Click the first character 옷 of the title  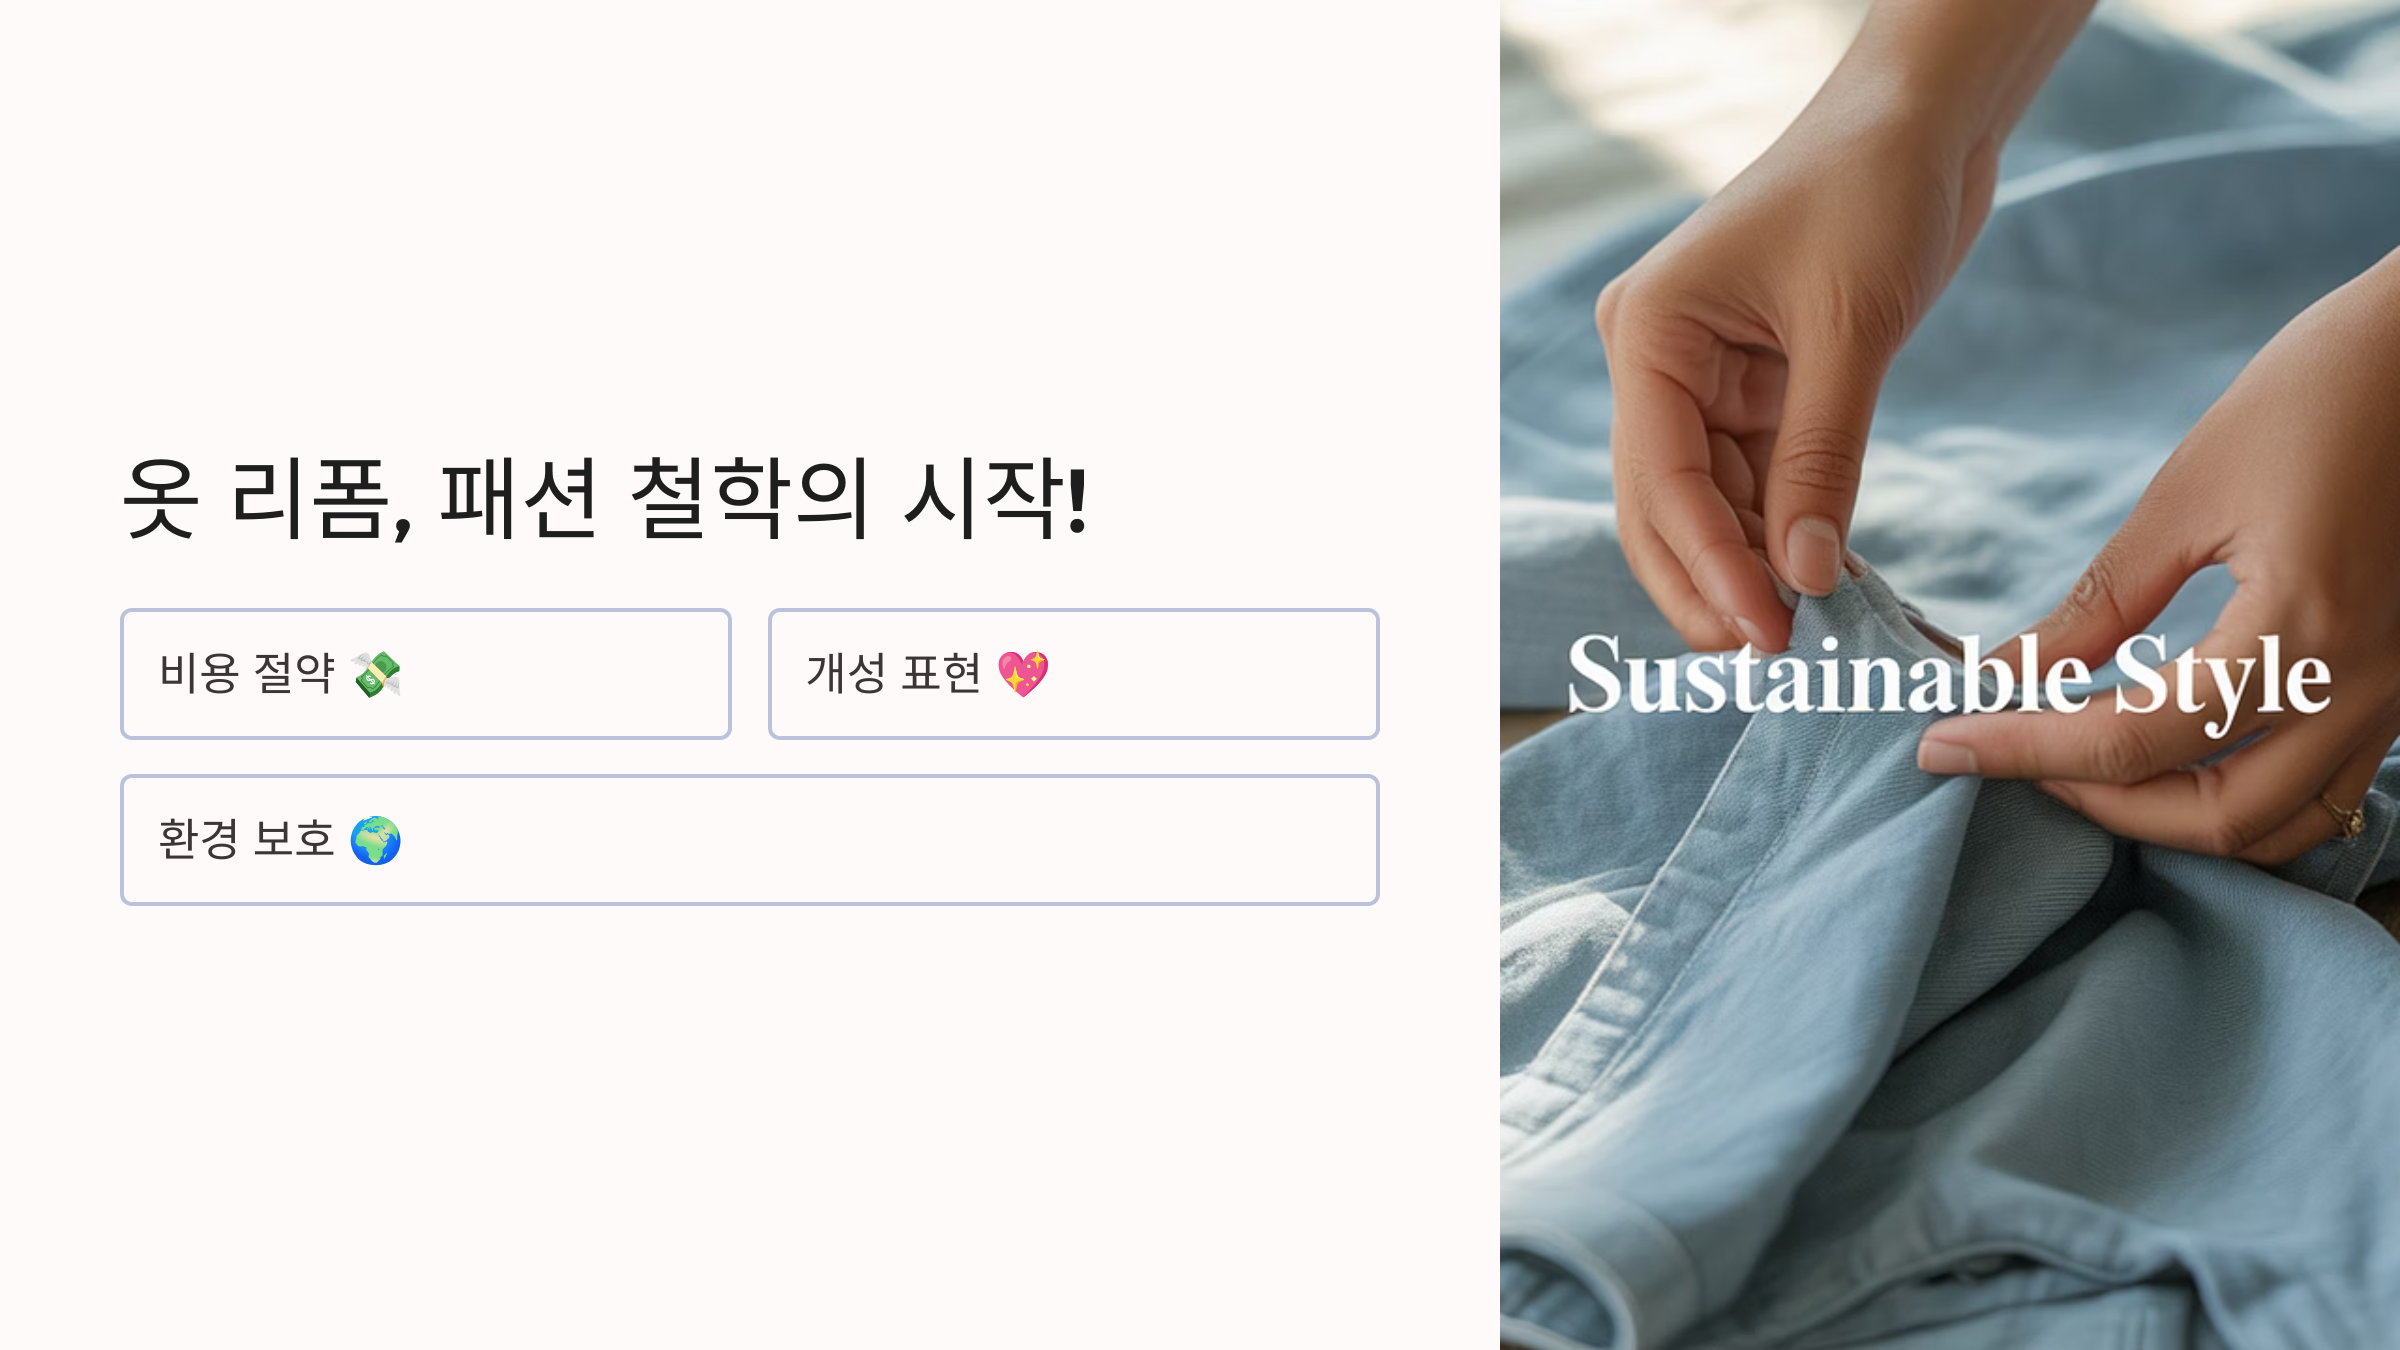[x=159, y=499]
